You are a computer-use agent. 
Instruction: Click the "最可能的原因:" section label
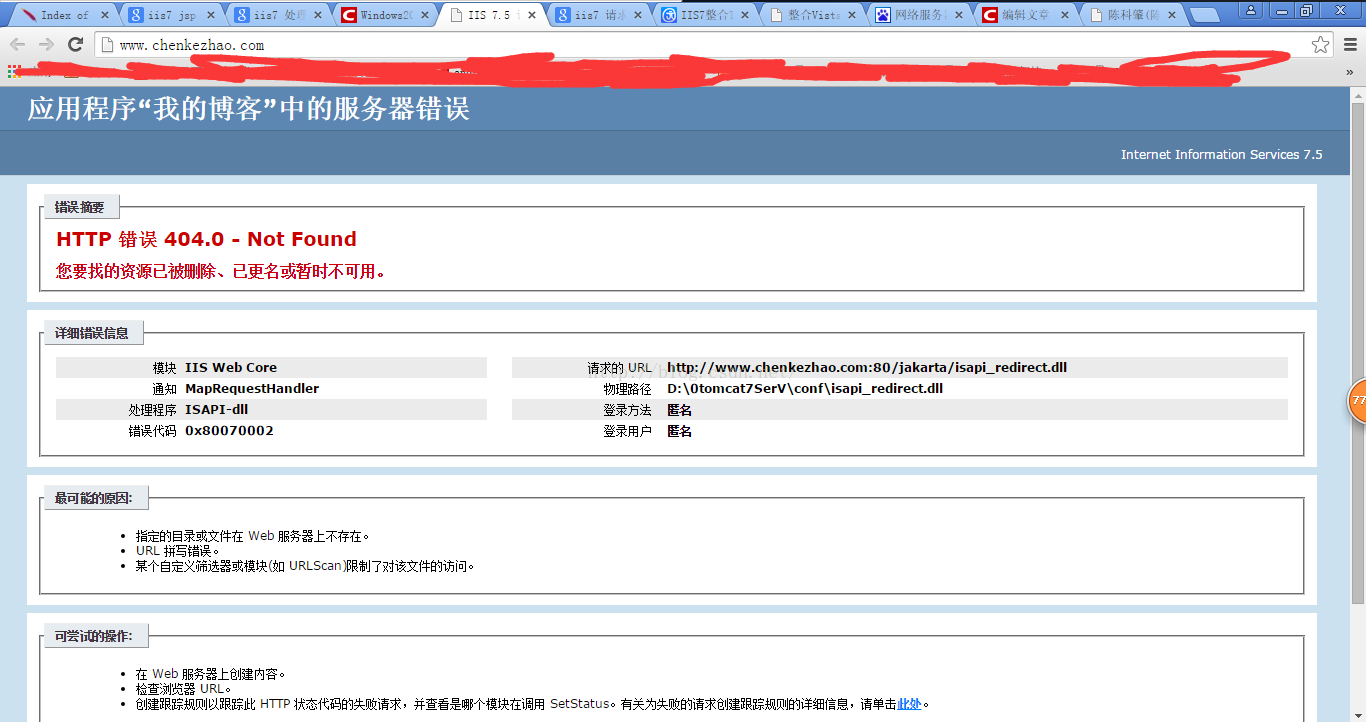94,498
